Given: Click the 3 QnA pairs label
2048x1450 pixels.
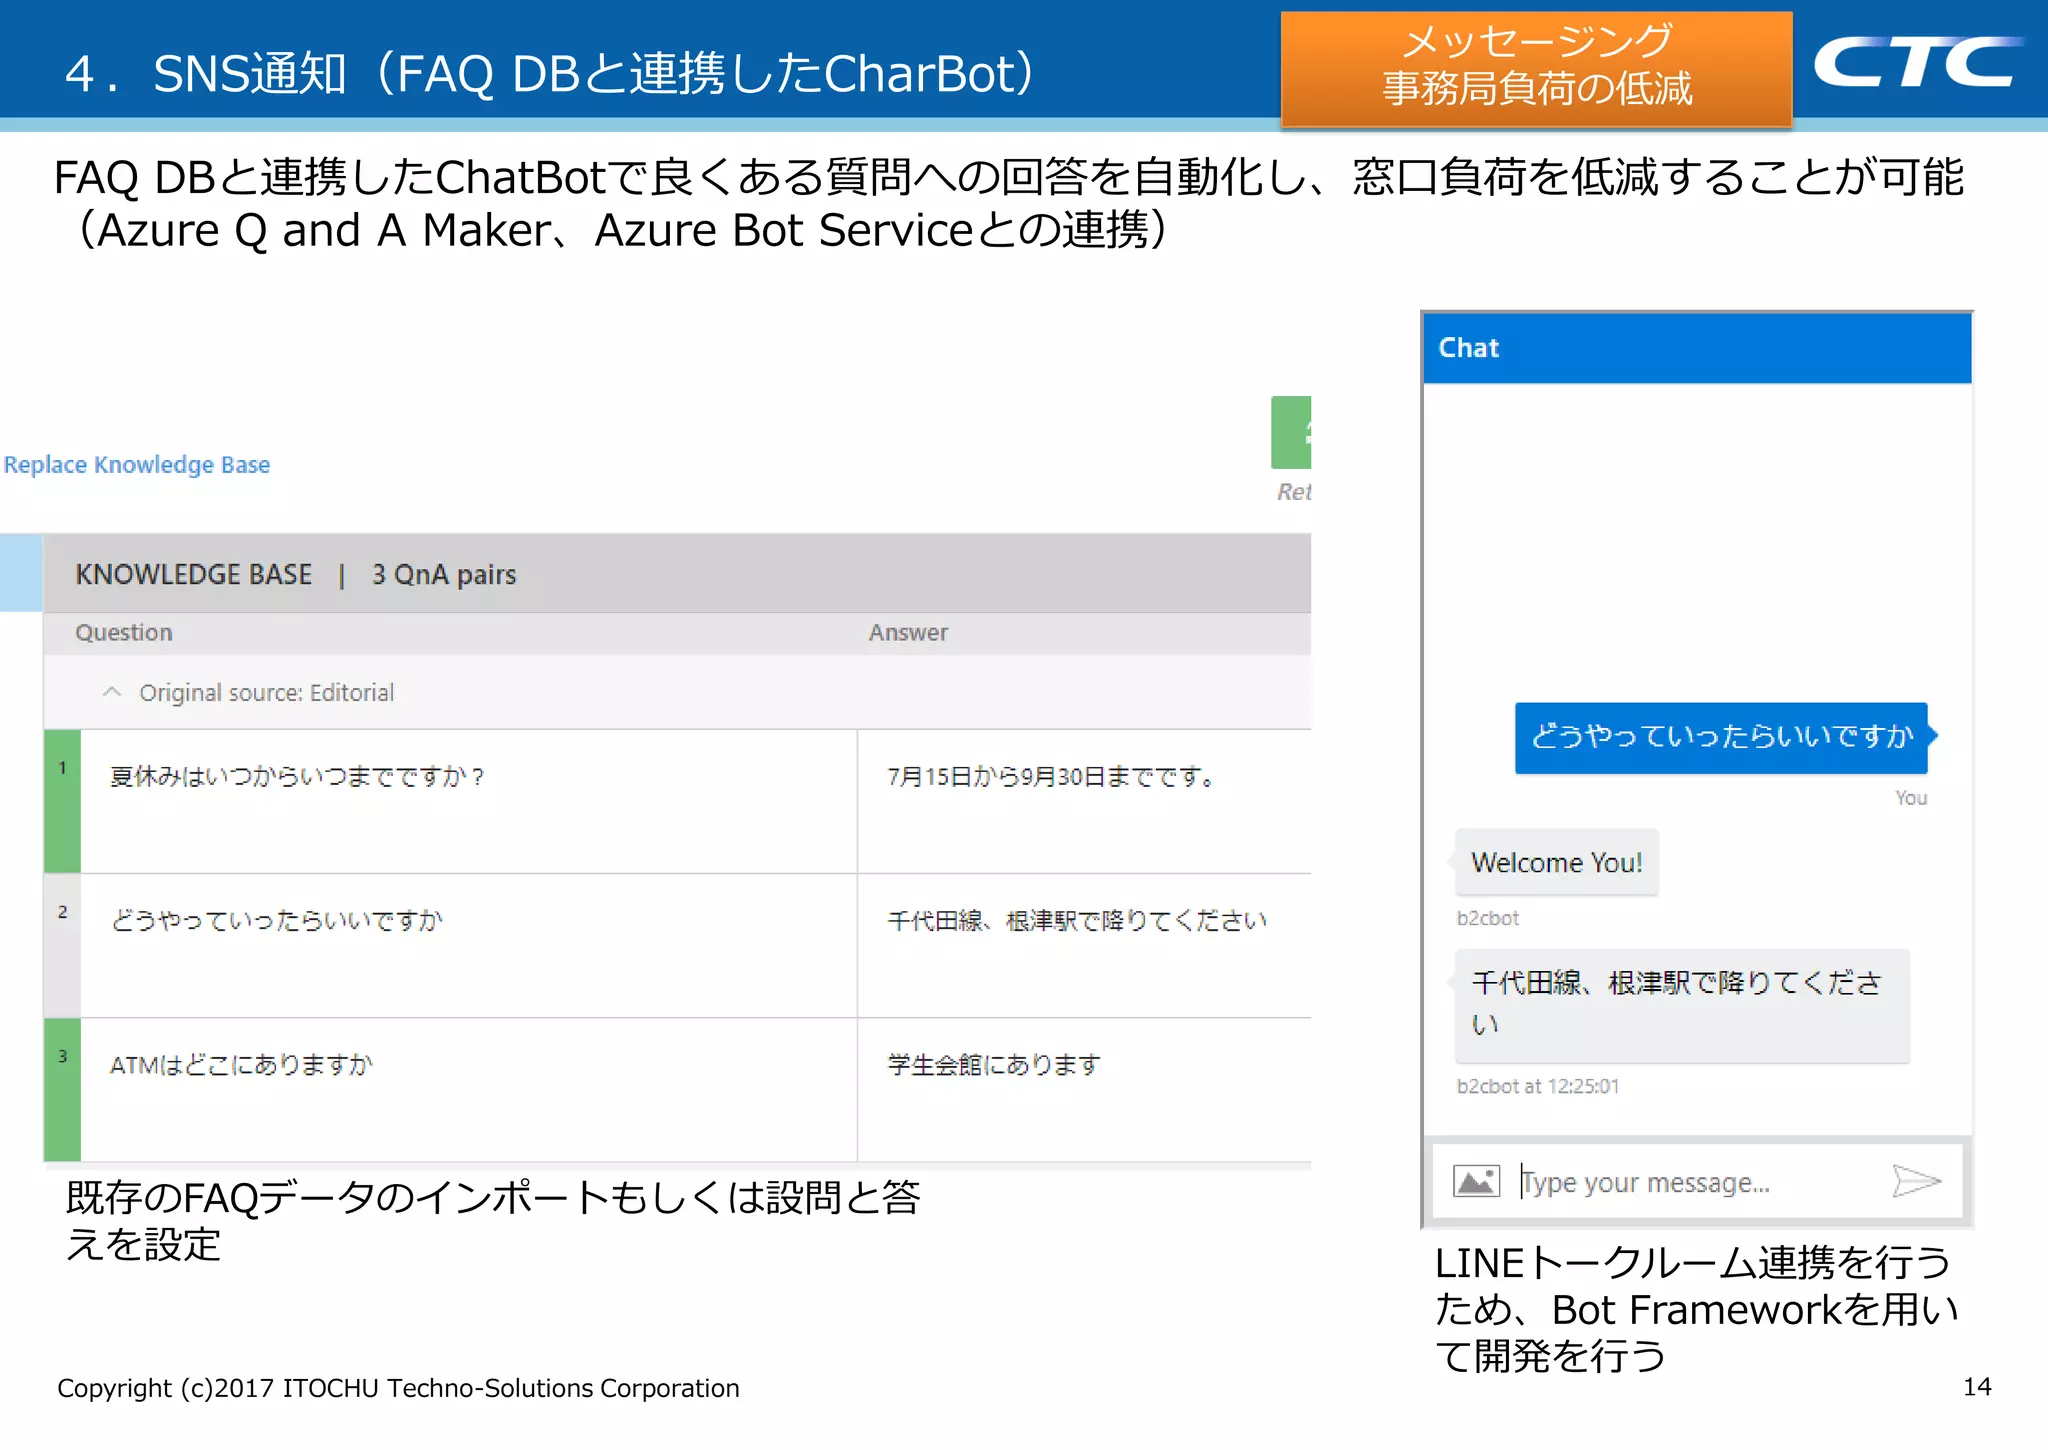Looking at the screenshot, I should (444, 575).
